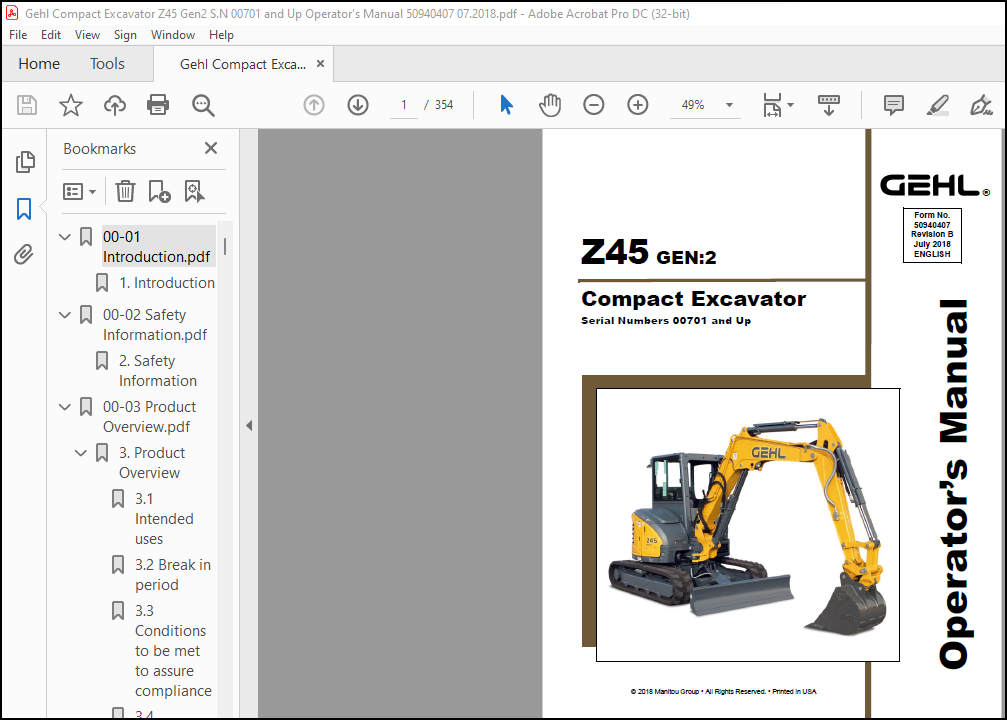Click the 49% zoom value field
Image resolution: width=1007 pixels, height=720 pixels.
pyautogui.click(x=693, y=105)
